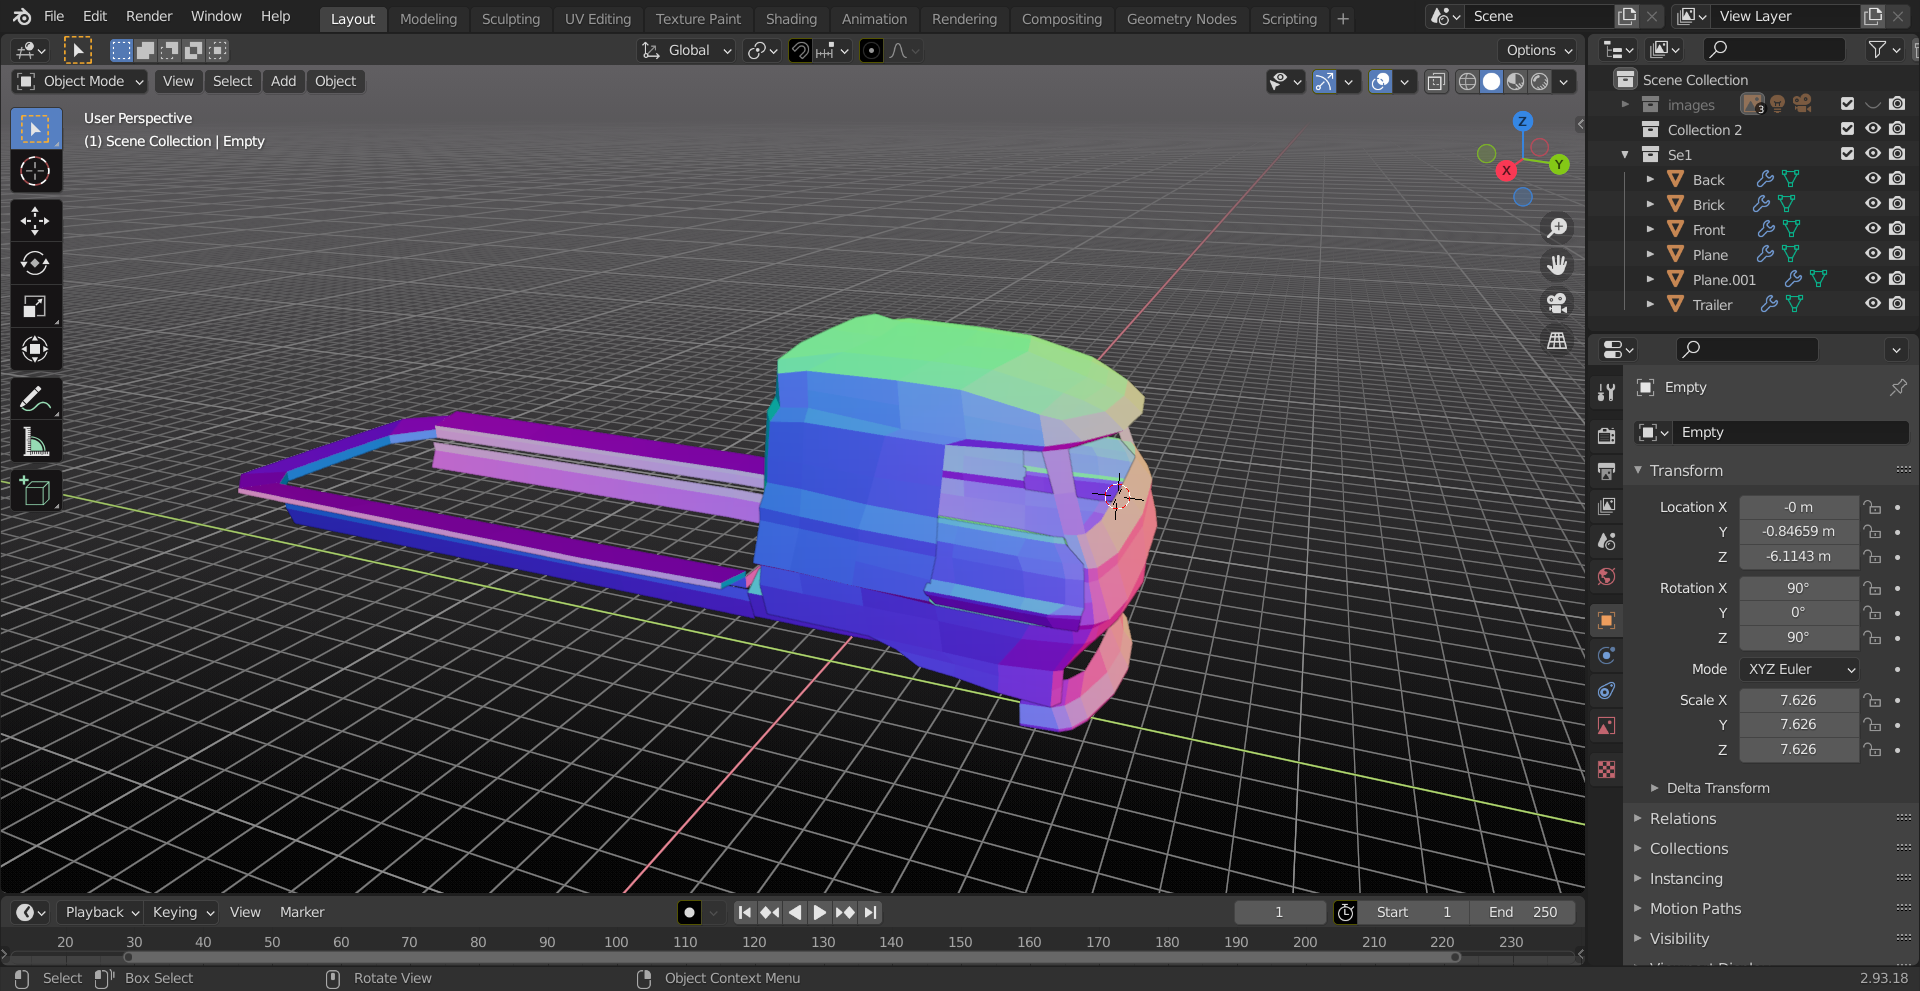
Task: Open the Marker menu in timeline
Action: [x=302, y=912]
